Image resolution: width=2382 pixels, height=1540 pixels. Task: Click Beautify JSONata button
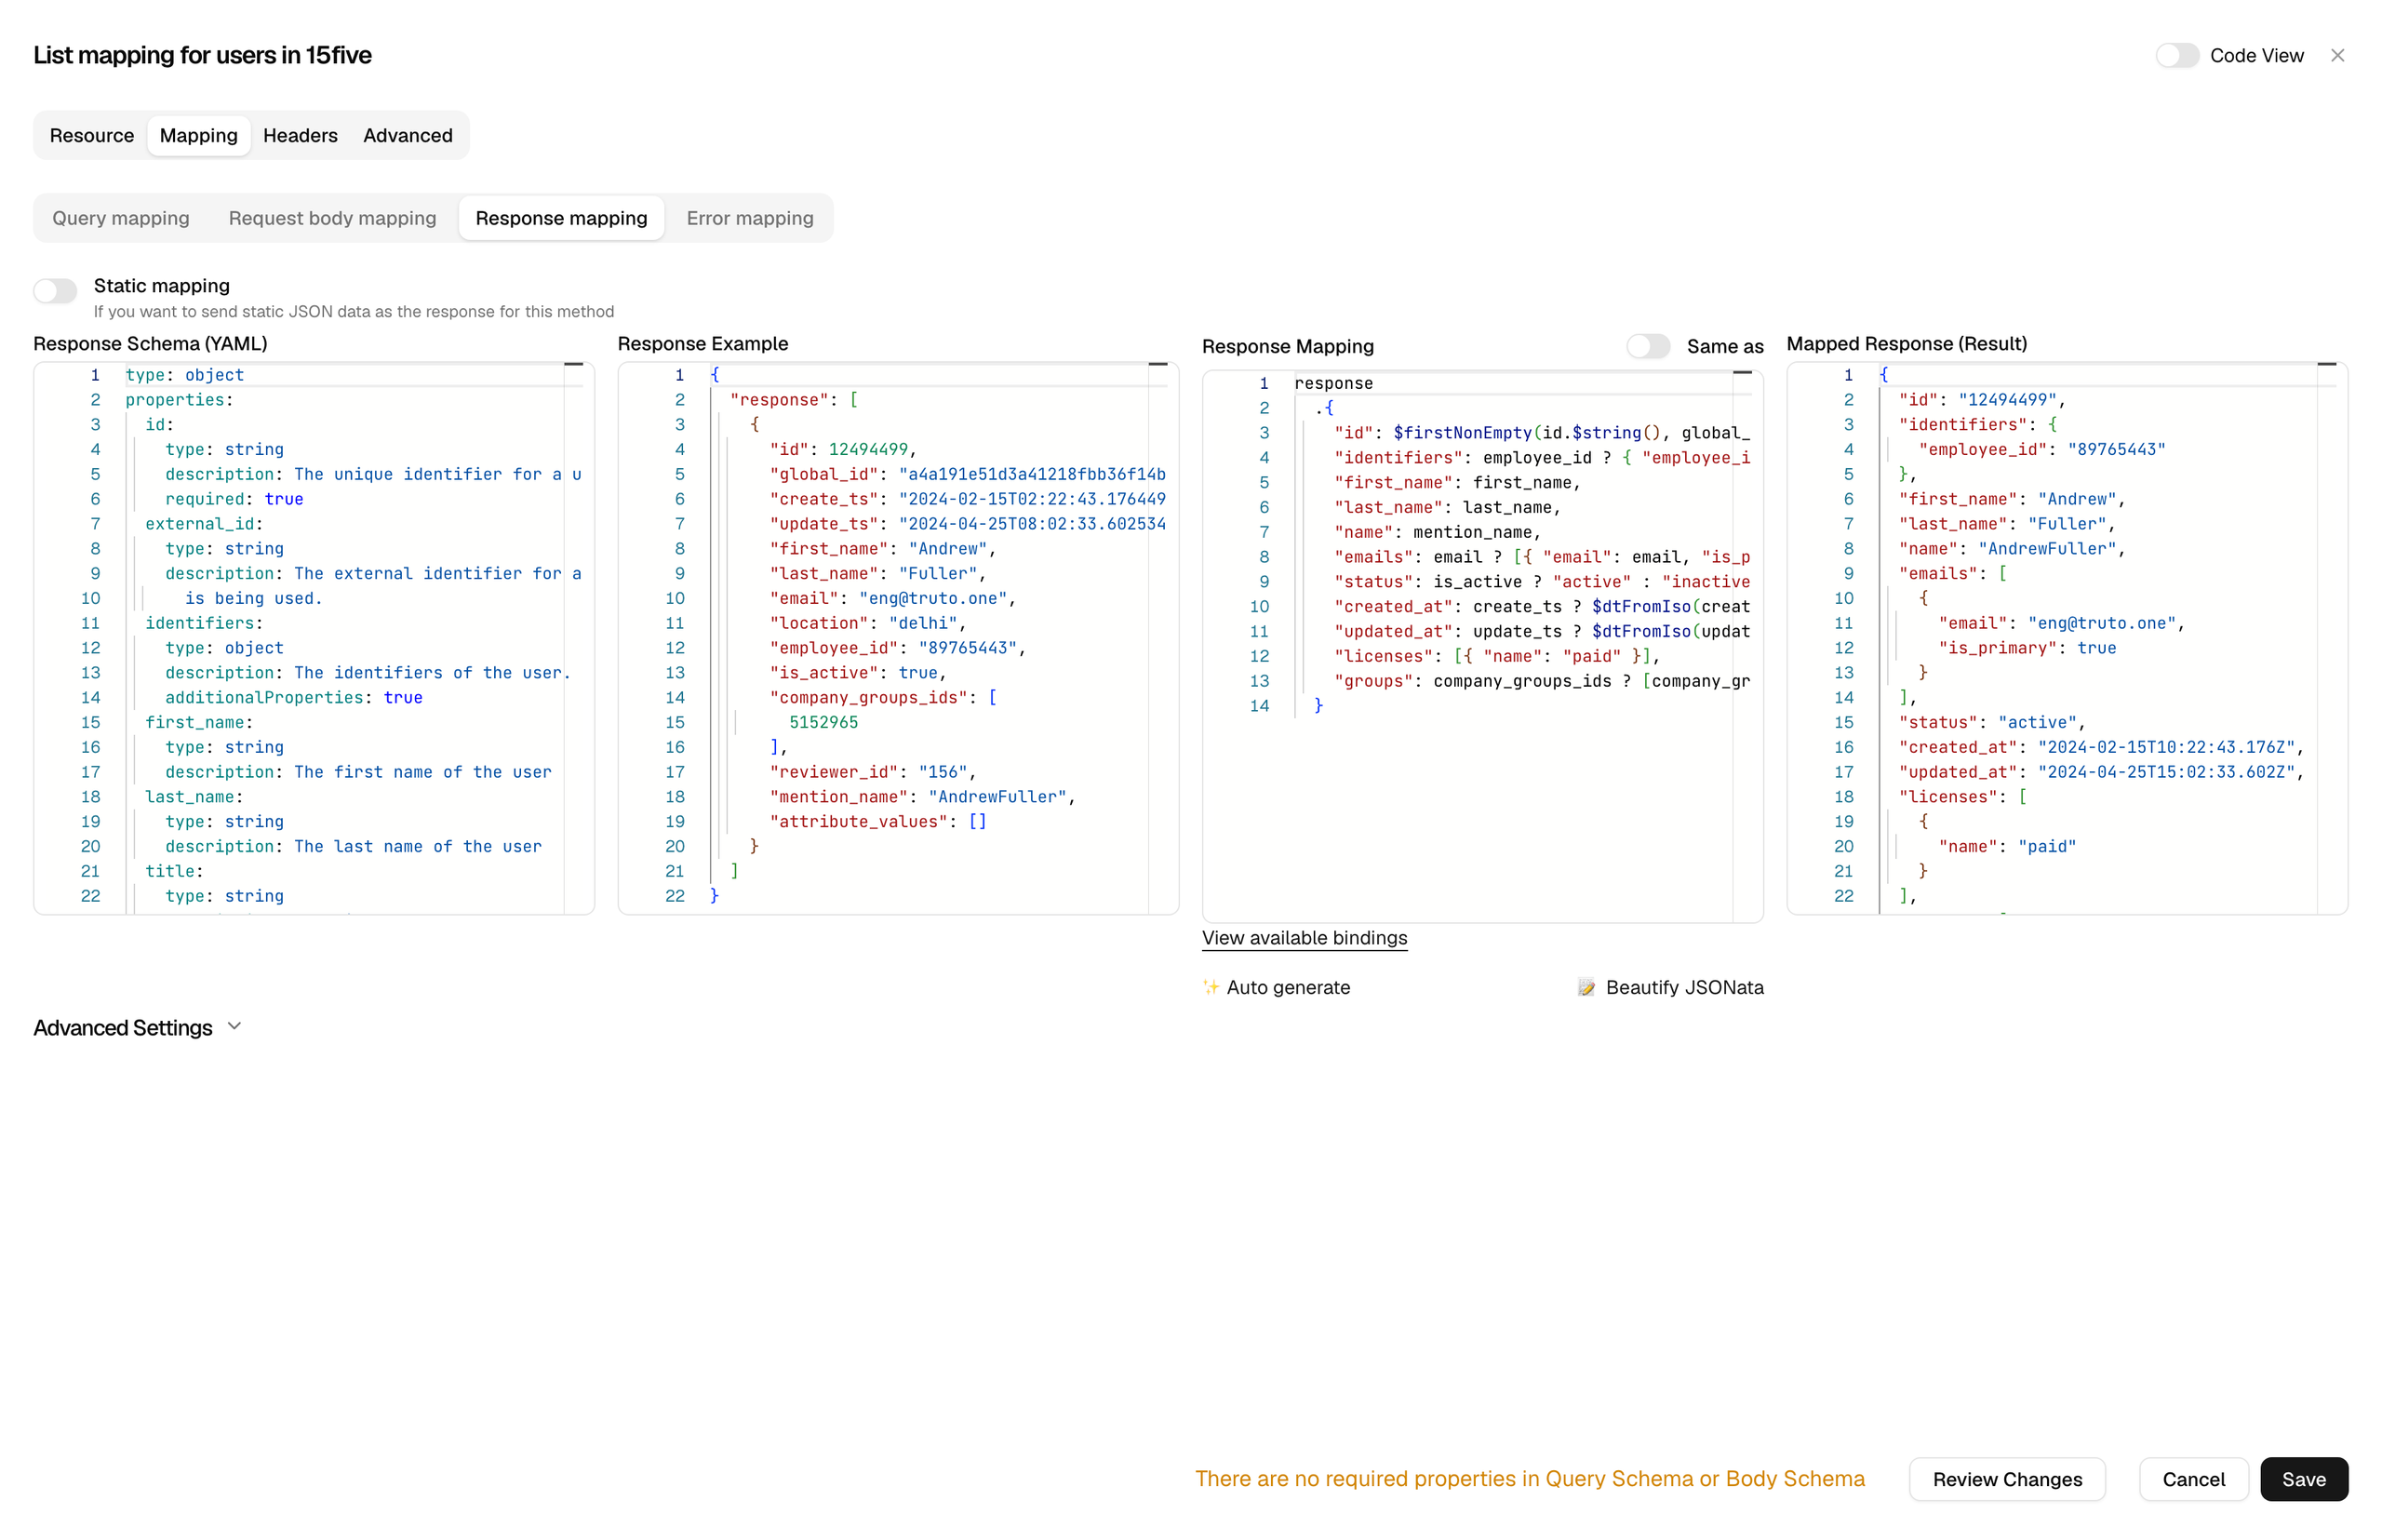(x=1670, y=987)
